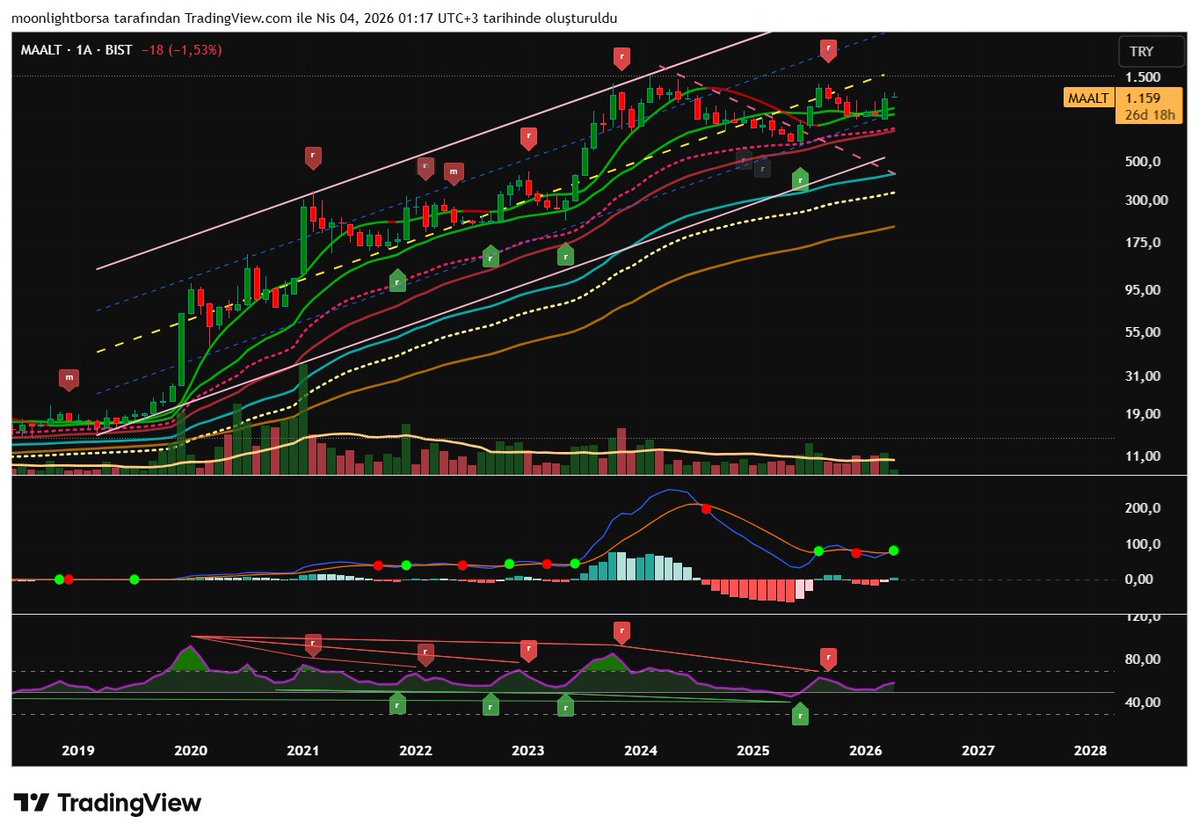Click 2022 on the time axis
The width and height of the screenshot is (1199, 838).
pyautogui.click(x=415, y=751)
